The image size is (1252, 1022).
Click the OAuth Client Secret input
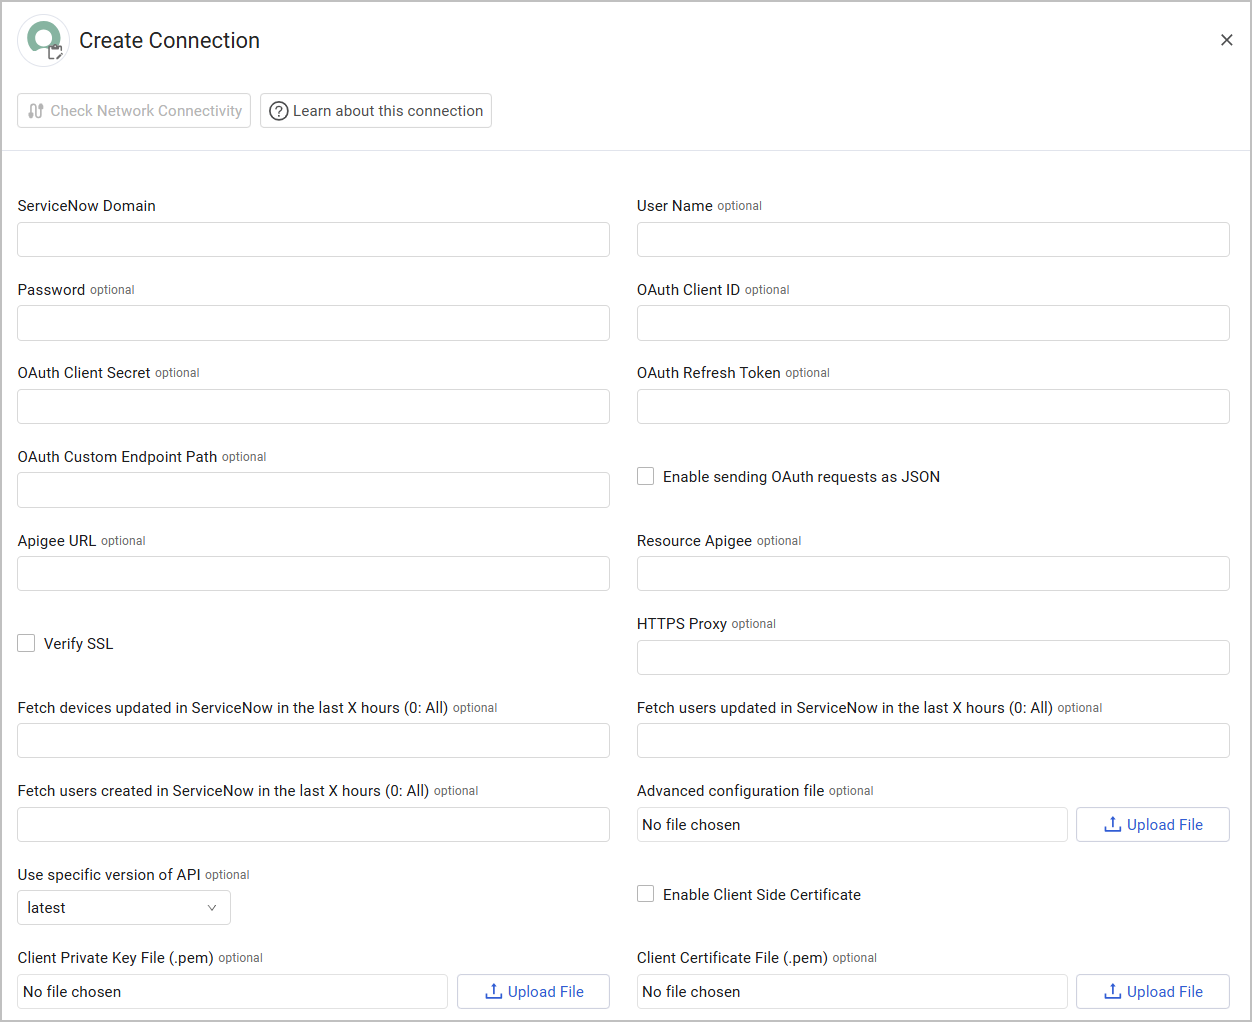[313, 407]
